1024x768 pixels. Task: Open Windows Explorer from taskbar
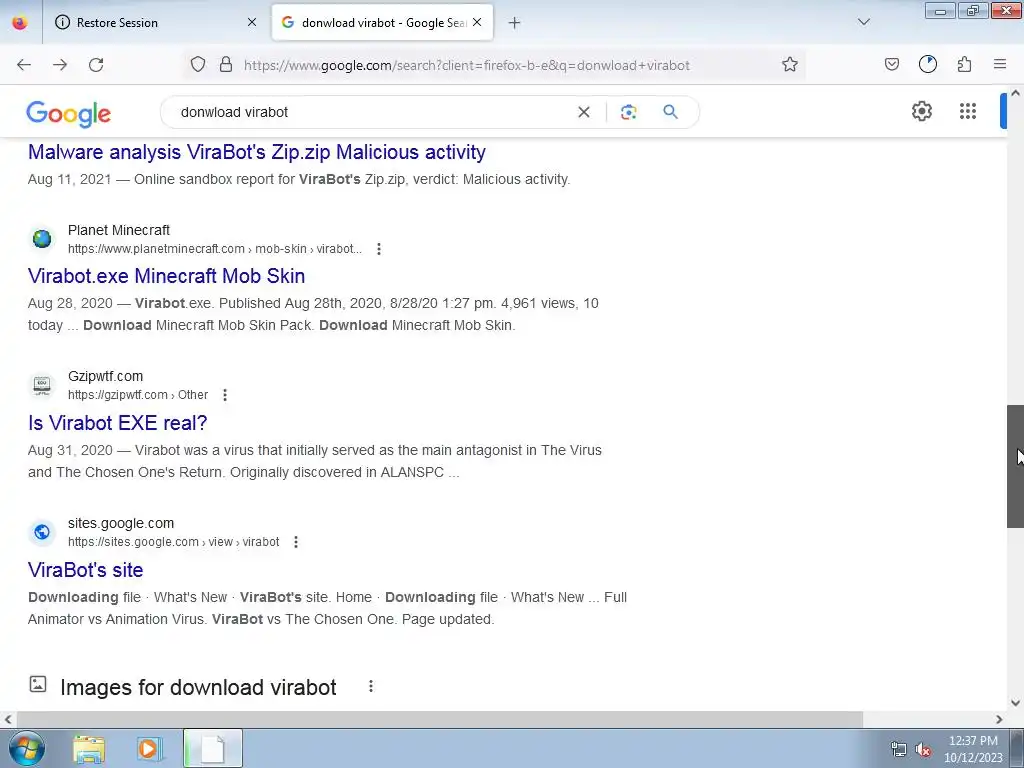(89, 749)
